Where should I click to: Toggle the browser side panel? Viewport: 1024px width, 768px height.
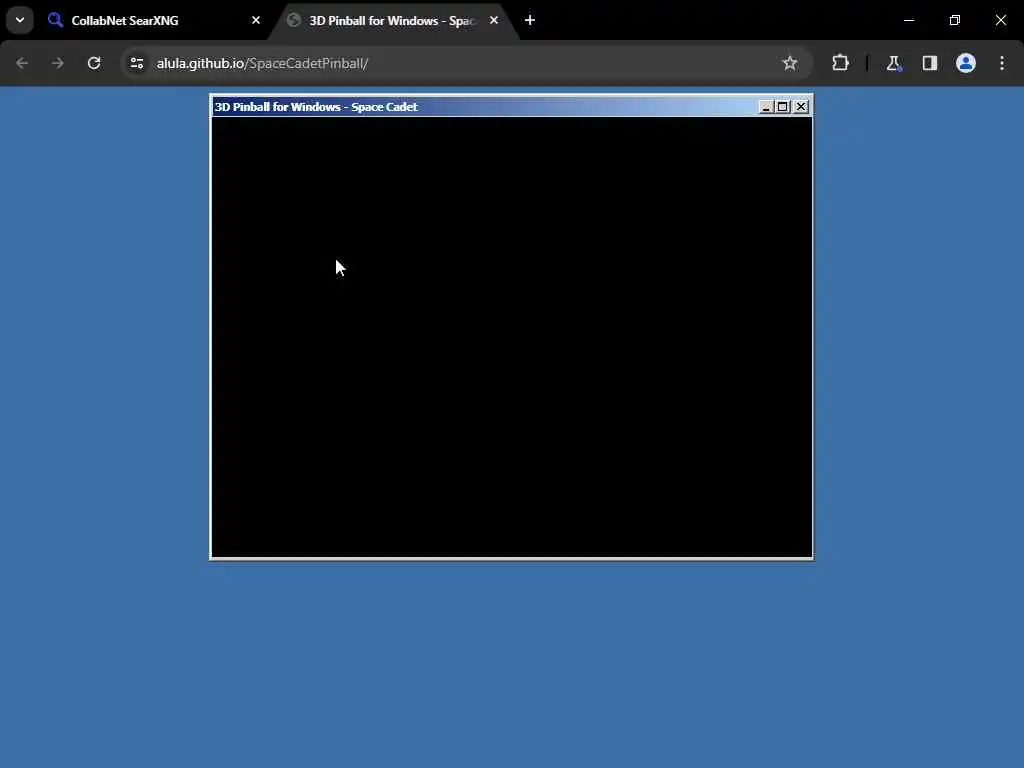[929, 63]
